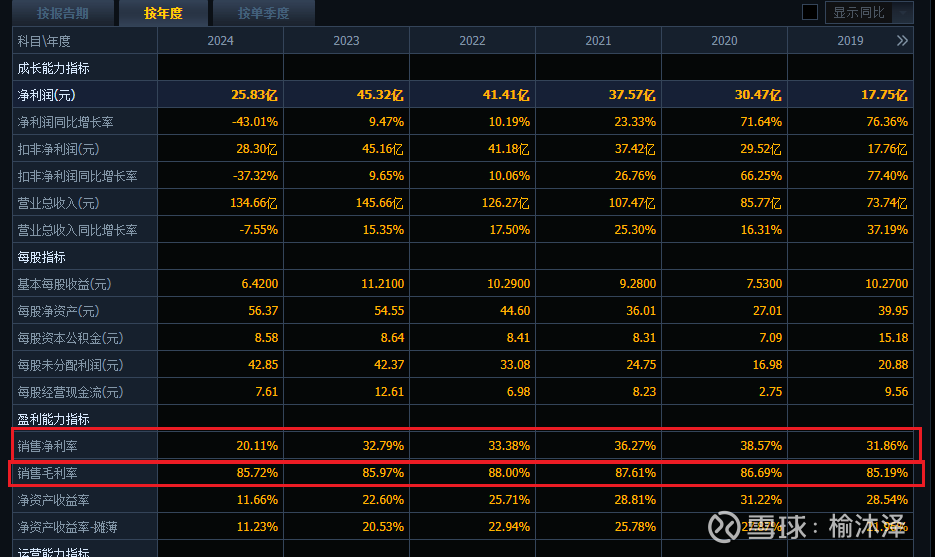
Task: Switch to the 按报告期 tab
Action: (x=63, y=13)
